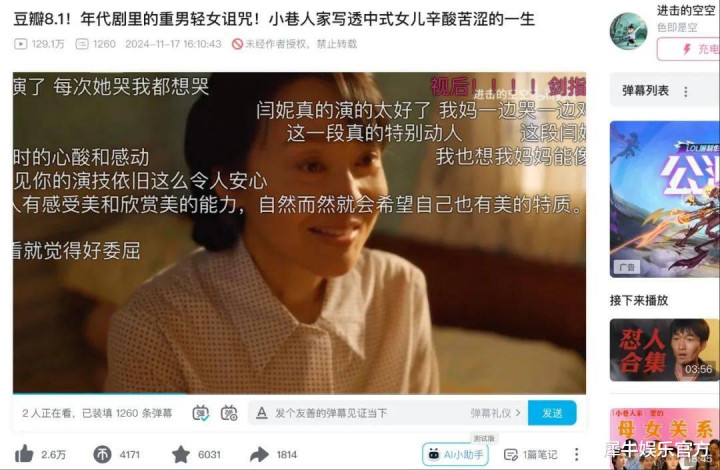Favorite the video with star icon
The width and height of the screenshot is (720, 470).
tap(181, 454)
